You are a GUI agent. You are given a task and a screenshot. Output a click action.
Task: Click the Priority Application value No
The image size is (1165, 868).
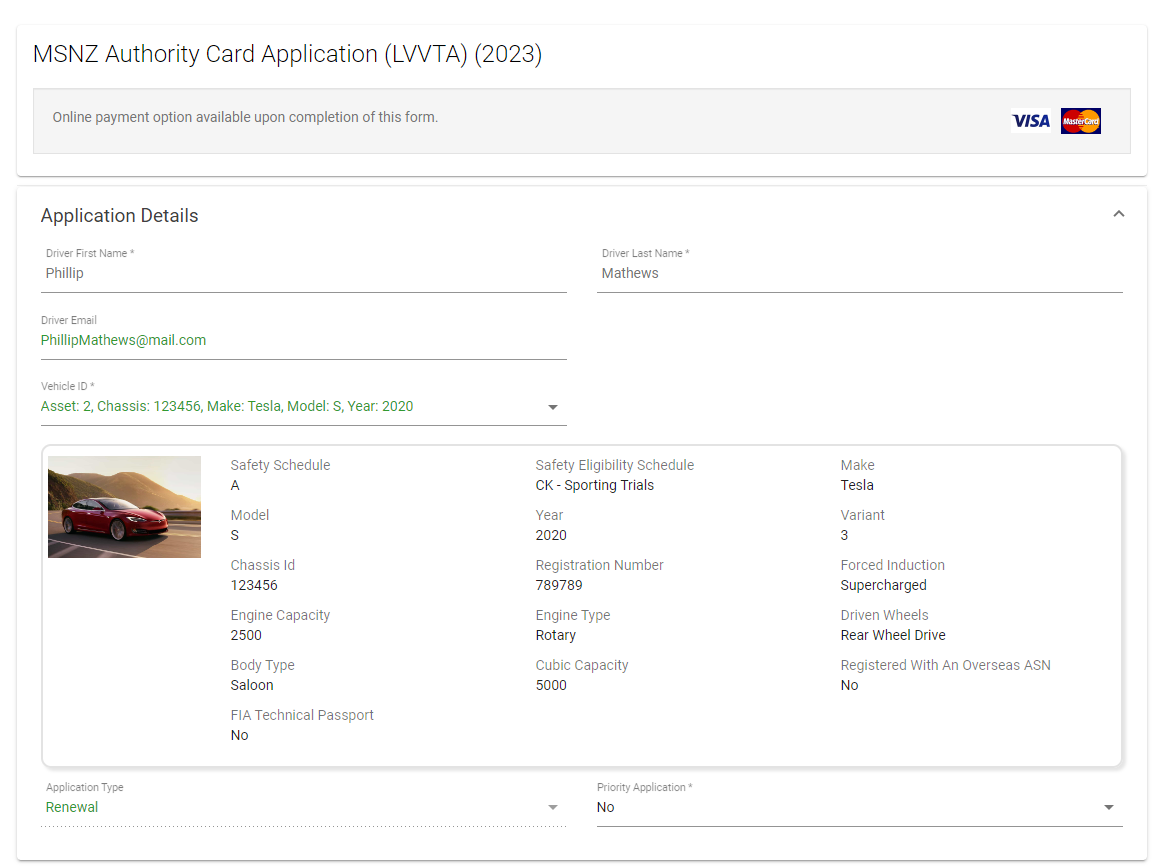[x=606, y=807]
